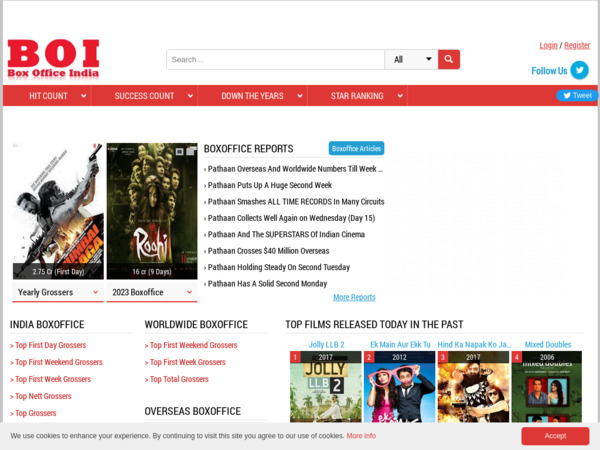Image resolution: width=600 pixels, height=450 pixels.
Task: Open India Top Grossers link
Action: tap(36, 413)
